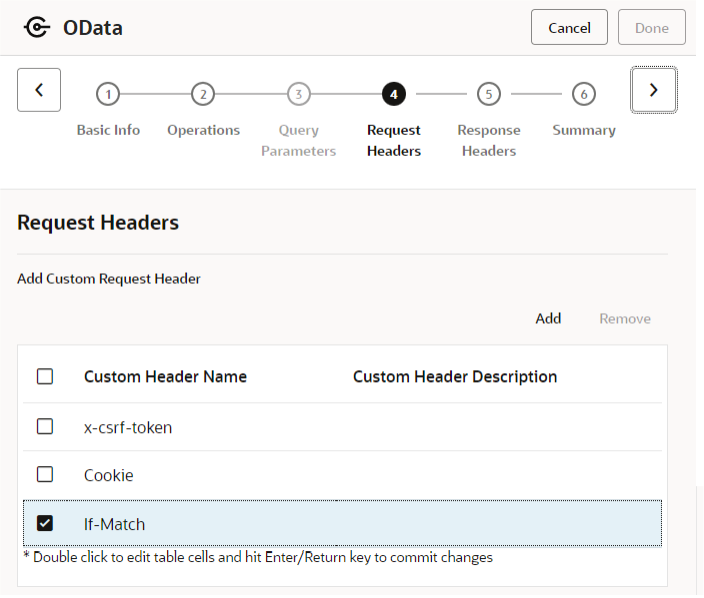
Task: Click the Request Headers section heading
Action: [98, 223]
